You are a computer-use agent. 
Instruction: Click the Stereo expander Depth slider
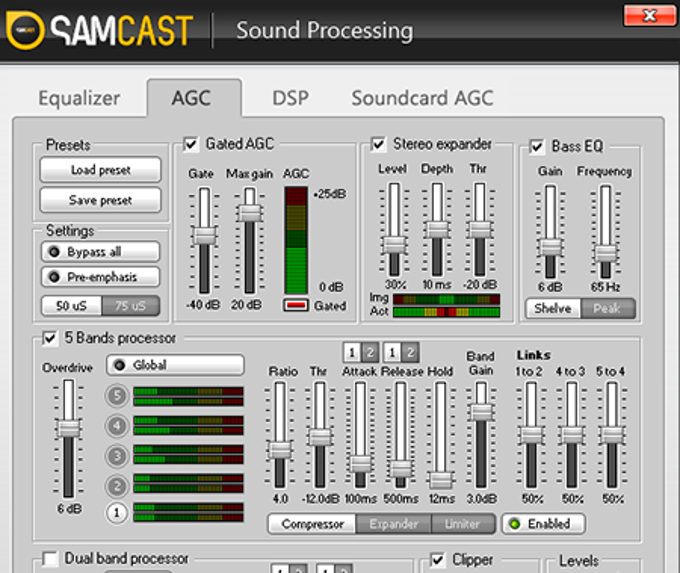click(x=437, y=229)
